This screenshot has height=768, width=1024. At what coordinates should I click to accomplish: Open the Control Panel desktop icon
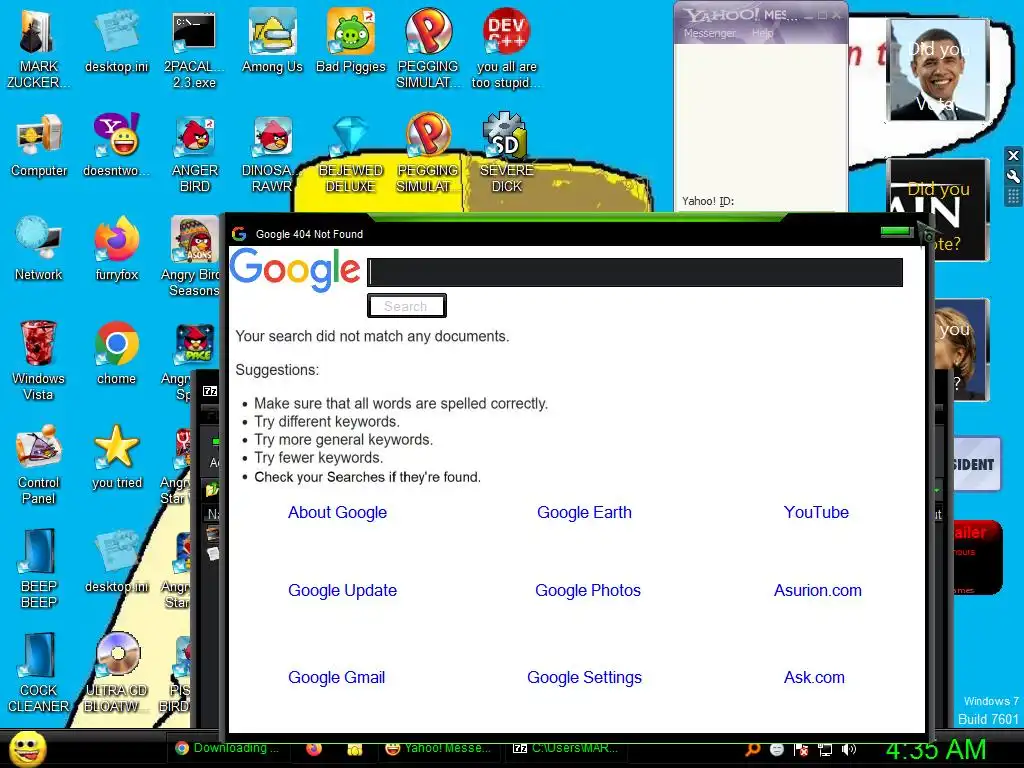pos(39,464)
